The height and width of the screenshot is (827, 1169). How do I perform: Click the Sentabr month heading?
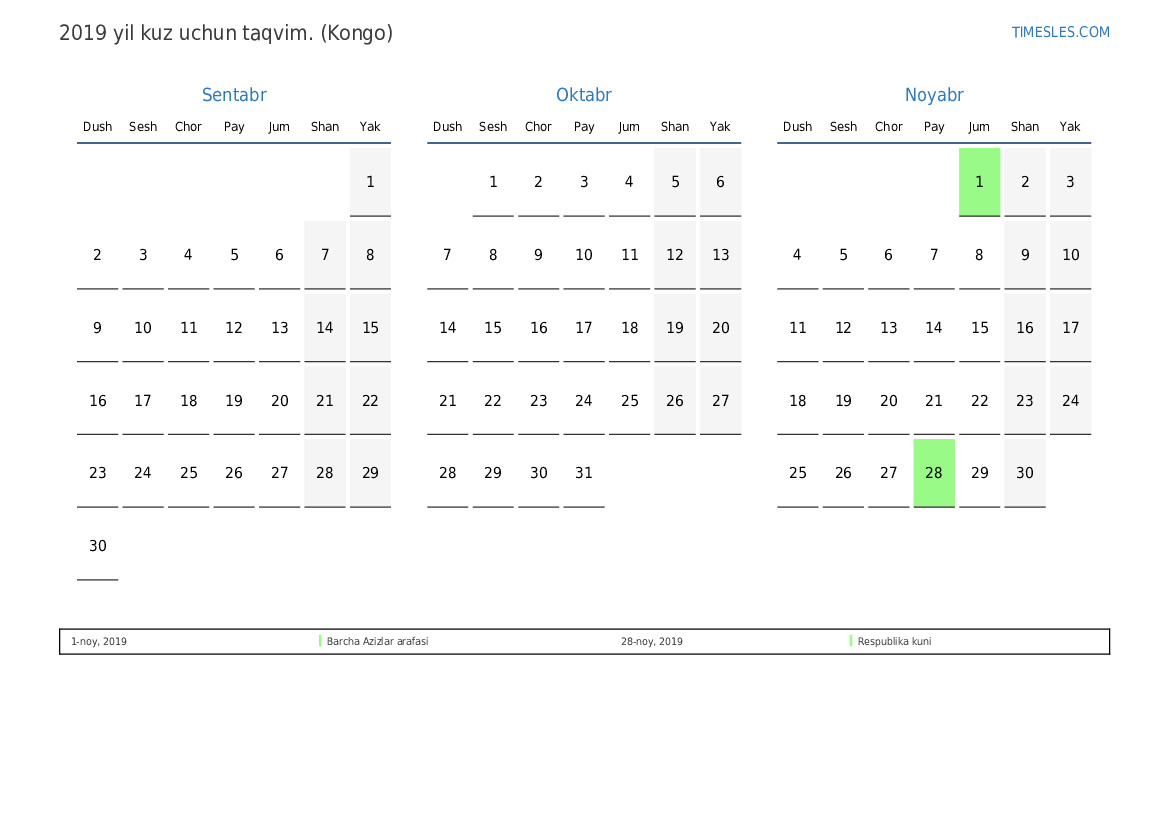tap(234, 95)
